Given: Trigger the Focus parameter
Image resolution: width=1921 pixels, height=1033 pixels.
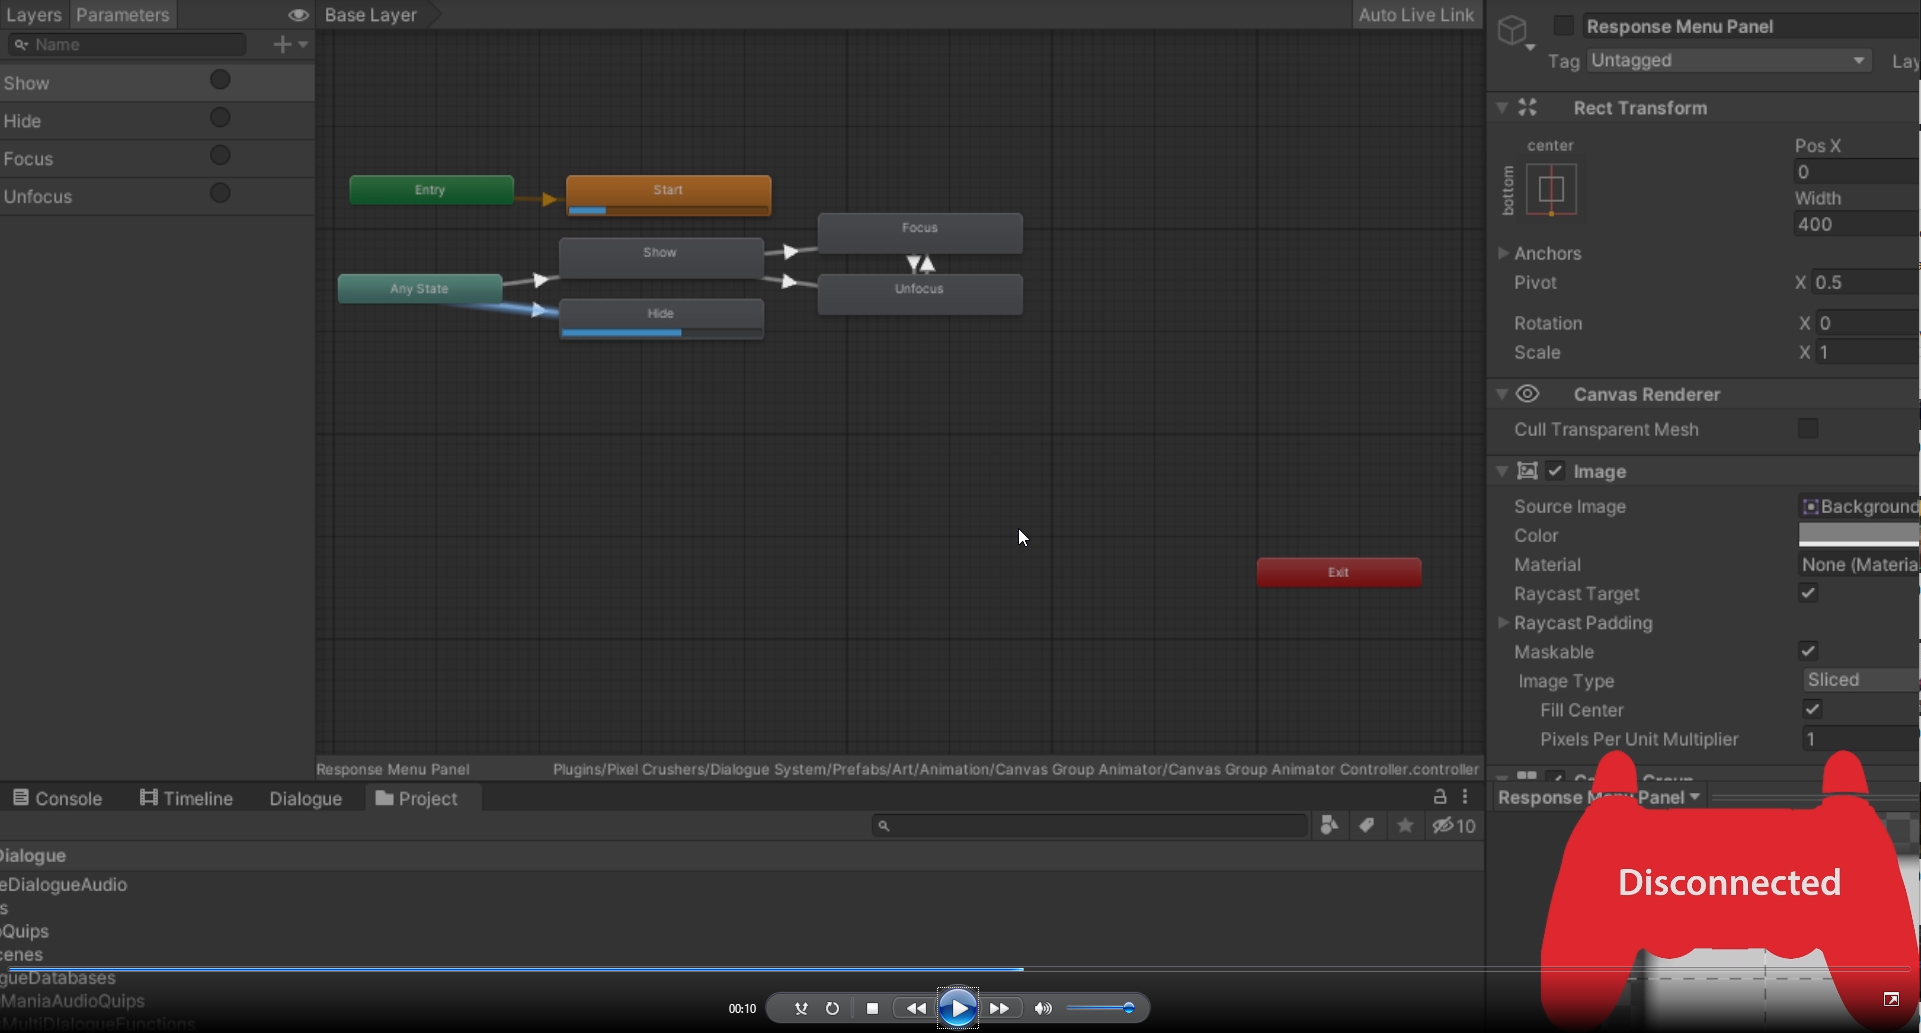Looking at the screenshot, I should [220, 156].
